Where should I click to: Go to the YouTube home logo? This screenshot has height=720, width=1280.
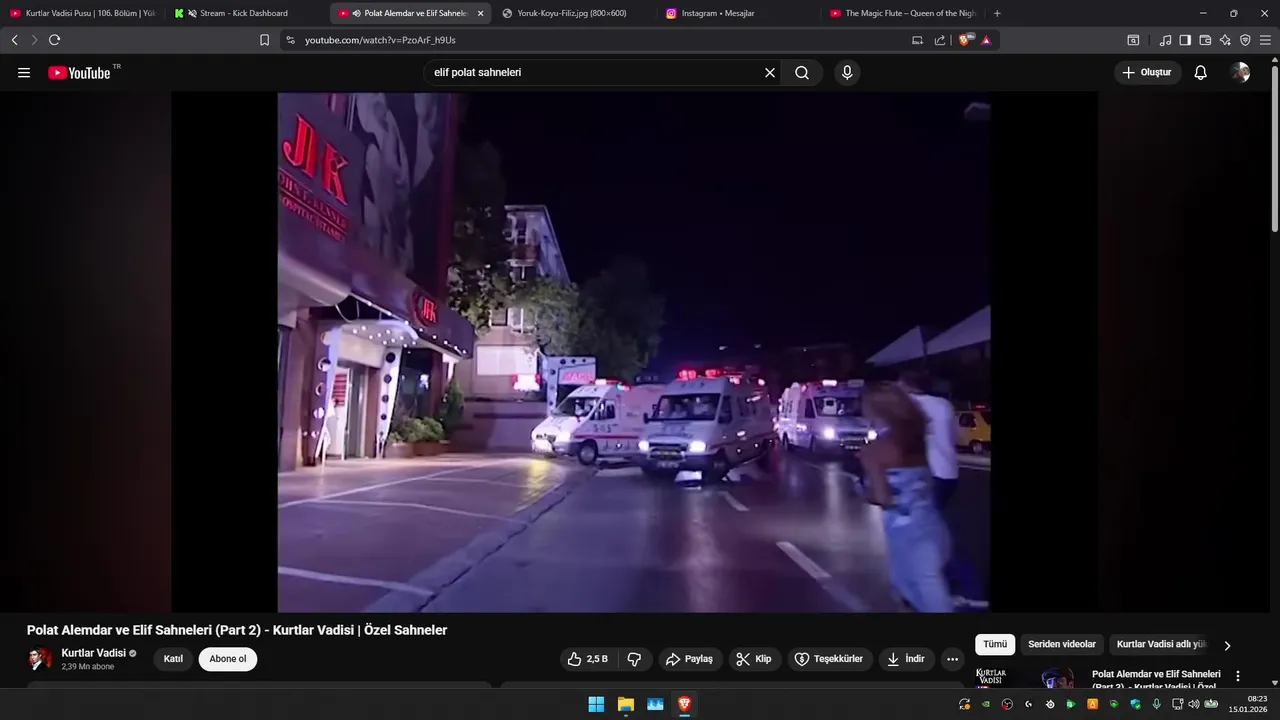click(x=79, y=73)
